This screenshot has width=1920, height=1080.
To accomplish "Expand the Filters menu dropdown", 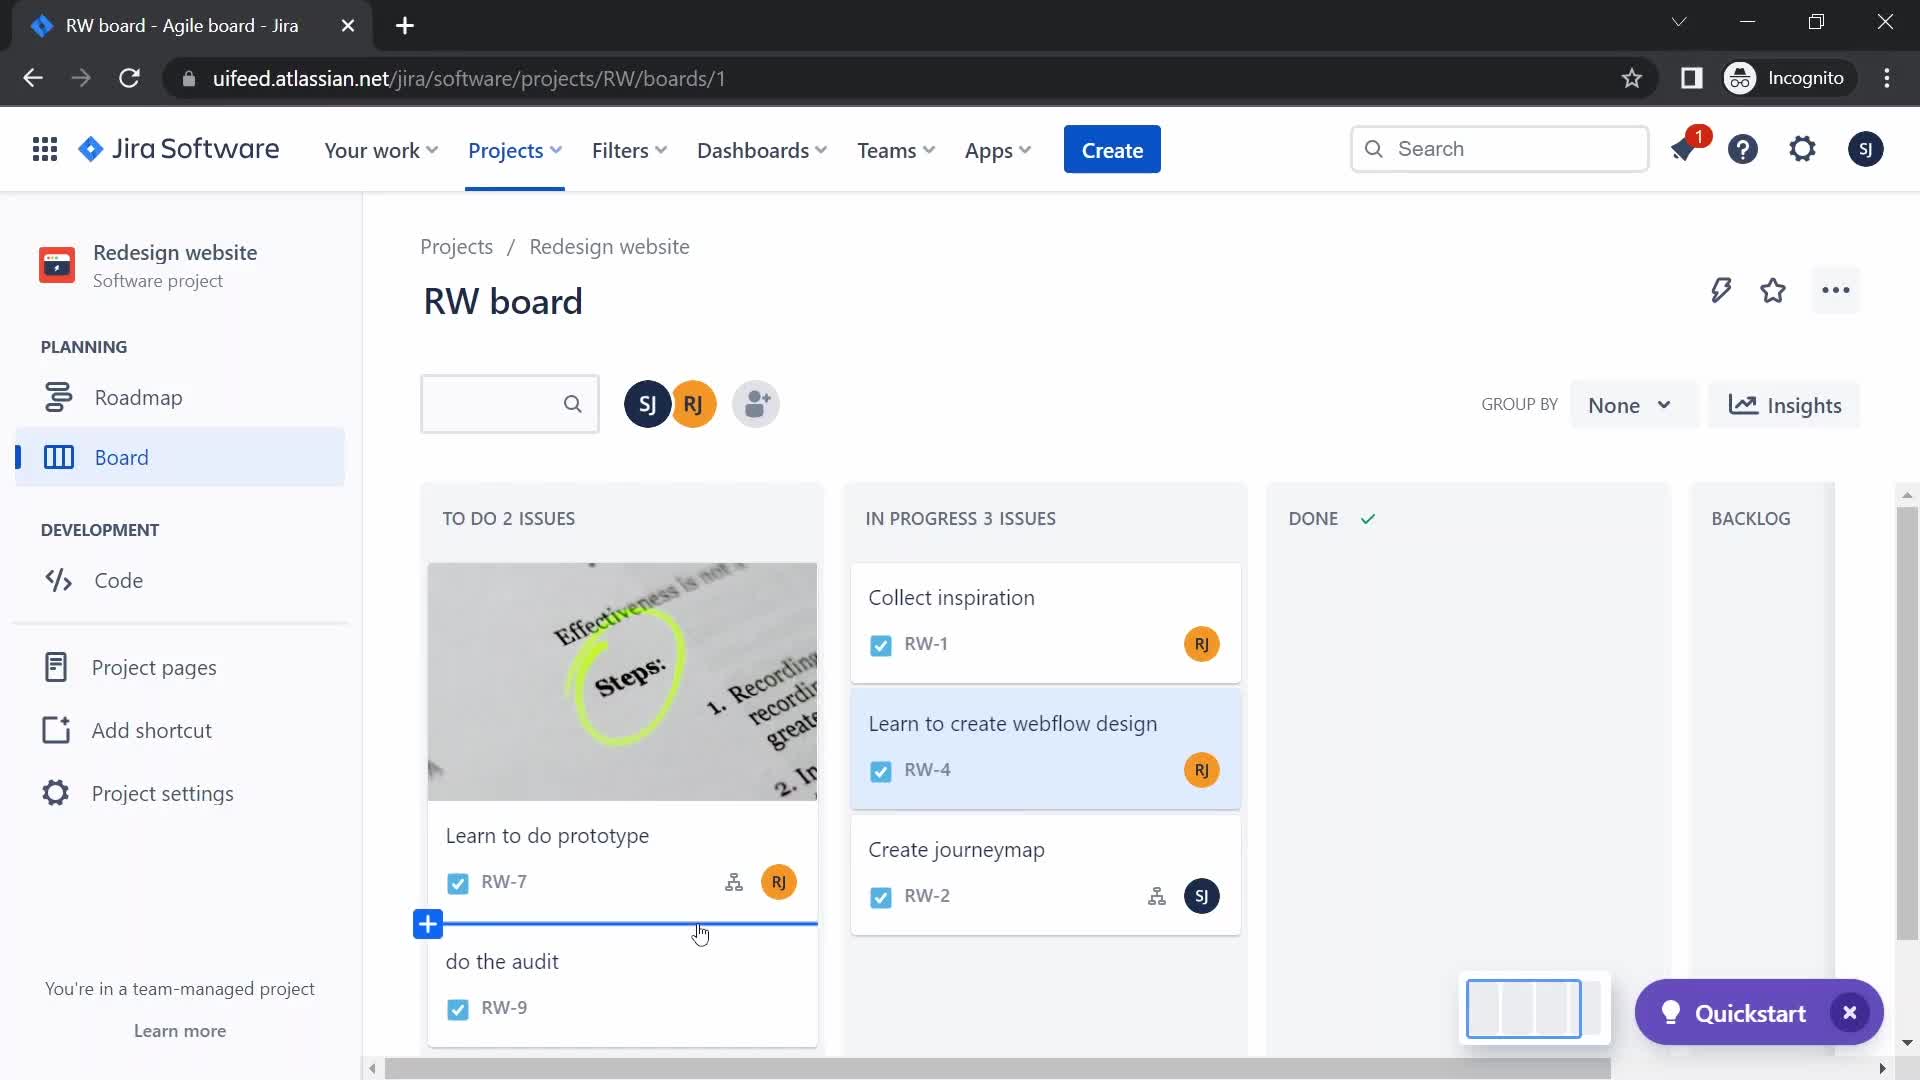I will click(628, 149).
